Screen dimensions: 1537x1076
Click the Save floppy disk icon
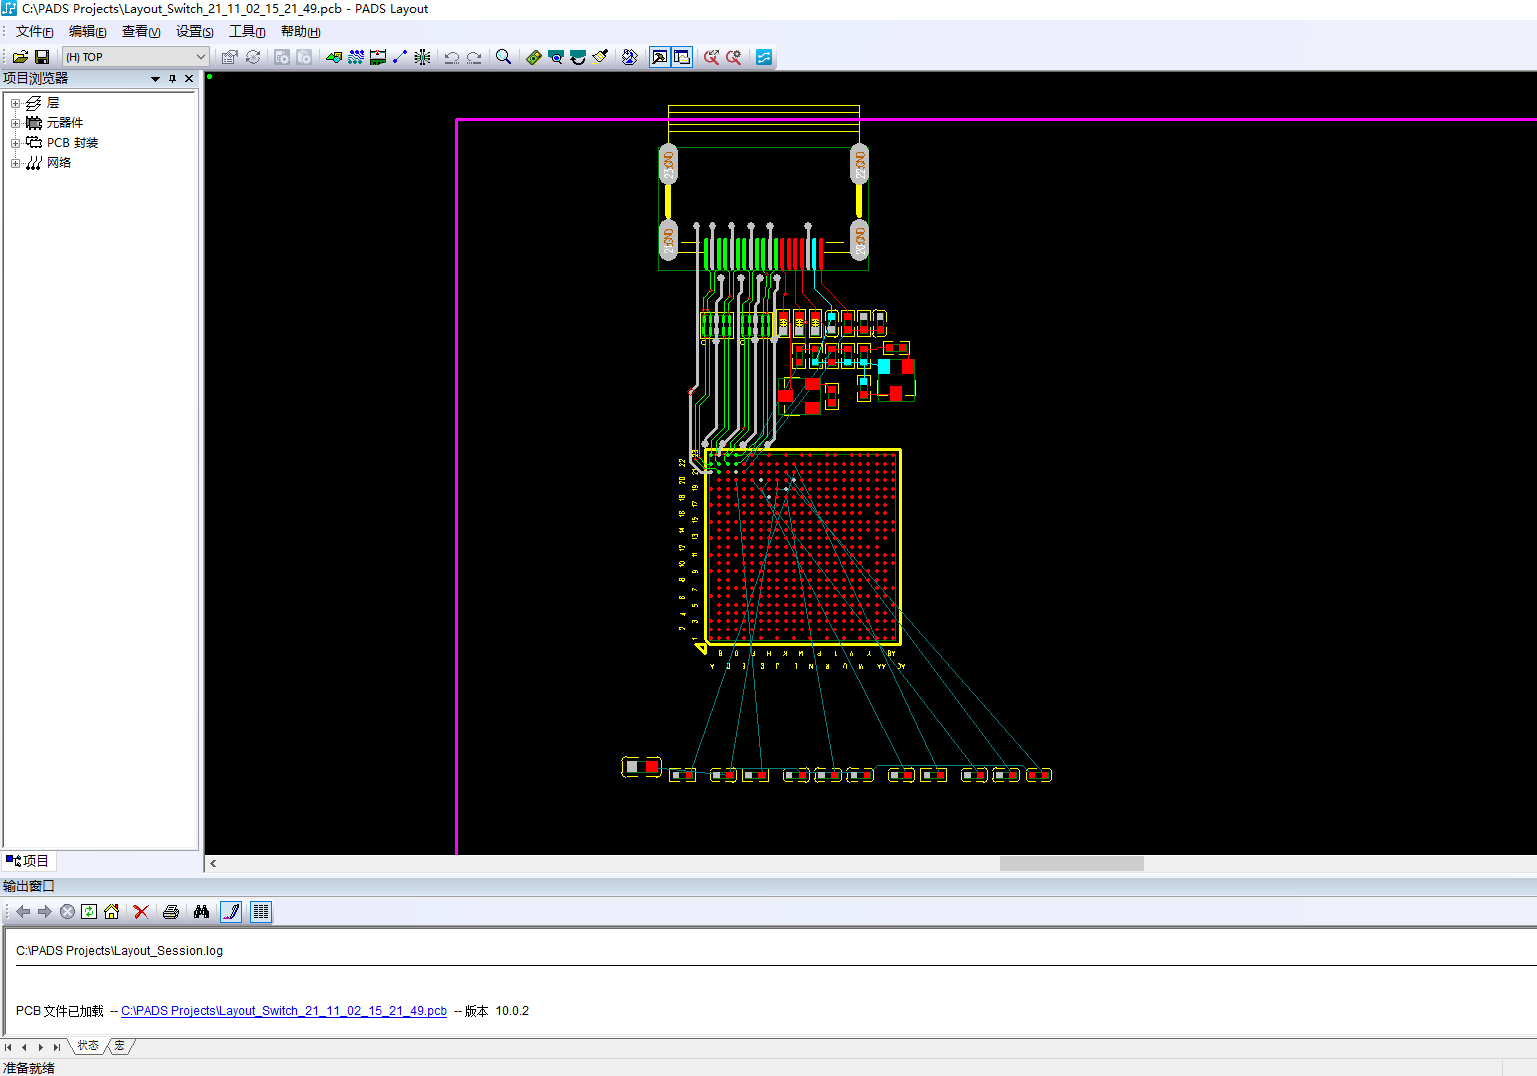(42, 57)
